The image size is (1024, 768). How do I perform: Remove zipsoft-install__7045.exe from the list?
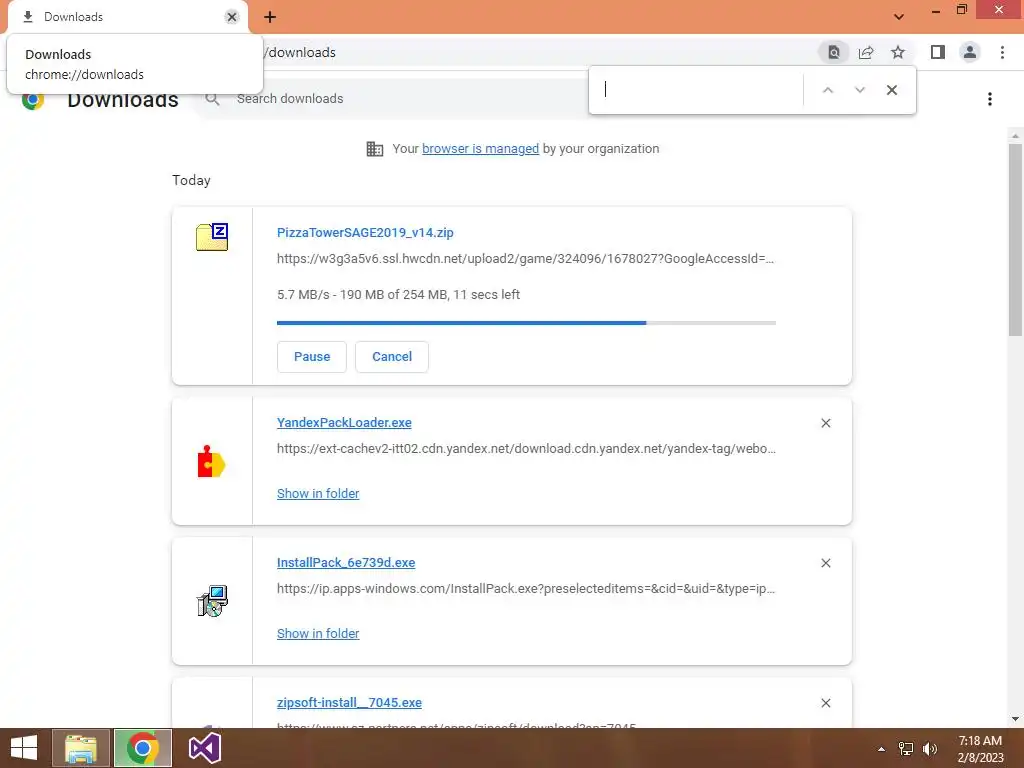825,703
